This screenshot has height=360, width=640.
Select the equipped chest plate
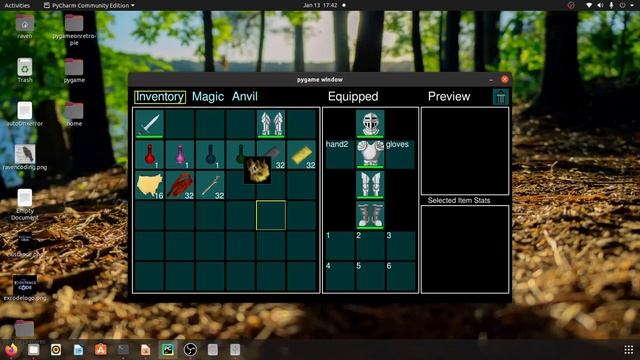click(x=370, y=154)
